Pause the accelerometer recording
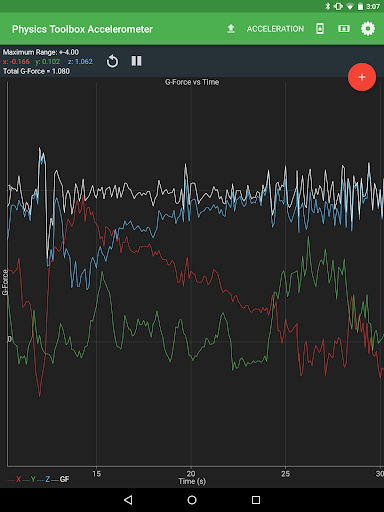384x512 pixels. point(136,61)
